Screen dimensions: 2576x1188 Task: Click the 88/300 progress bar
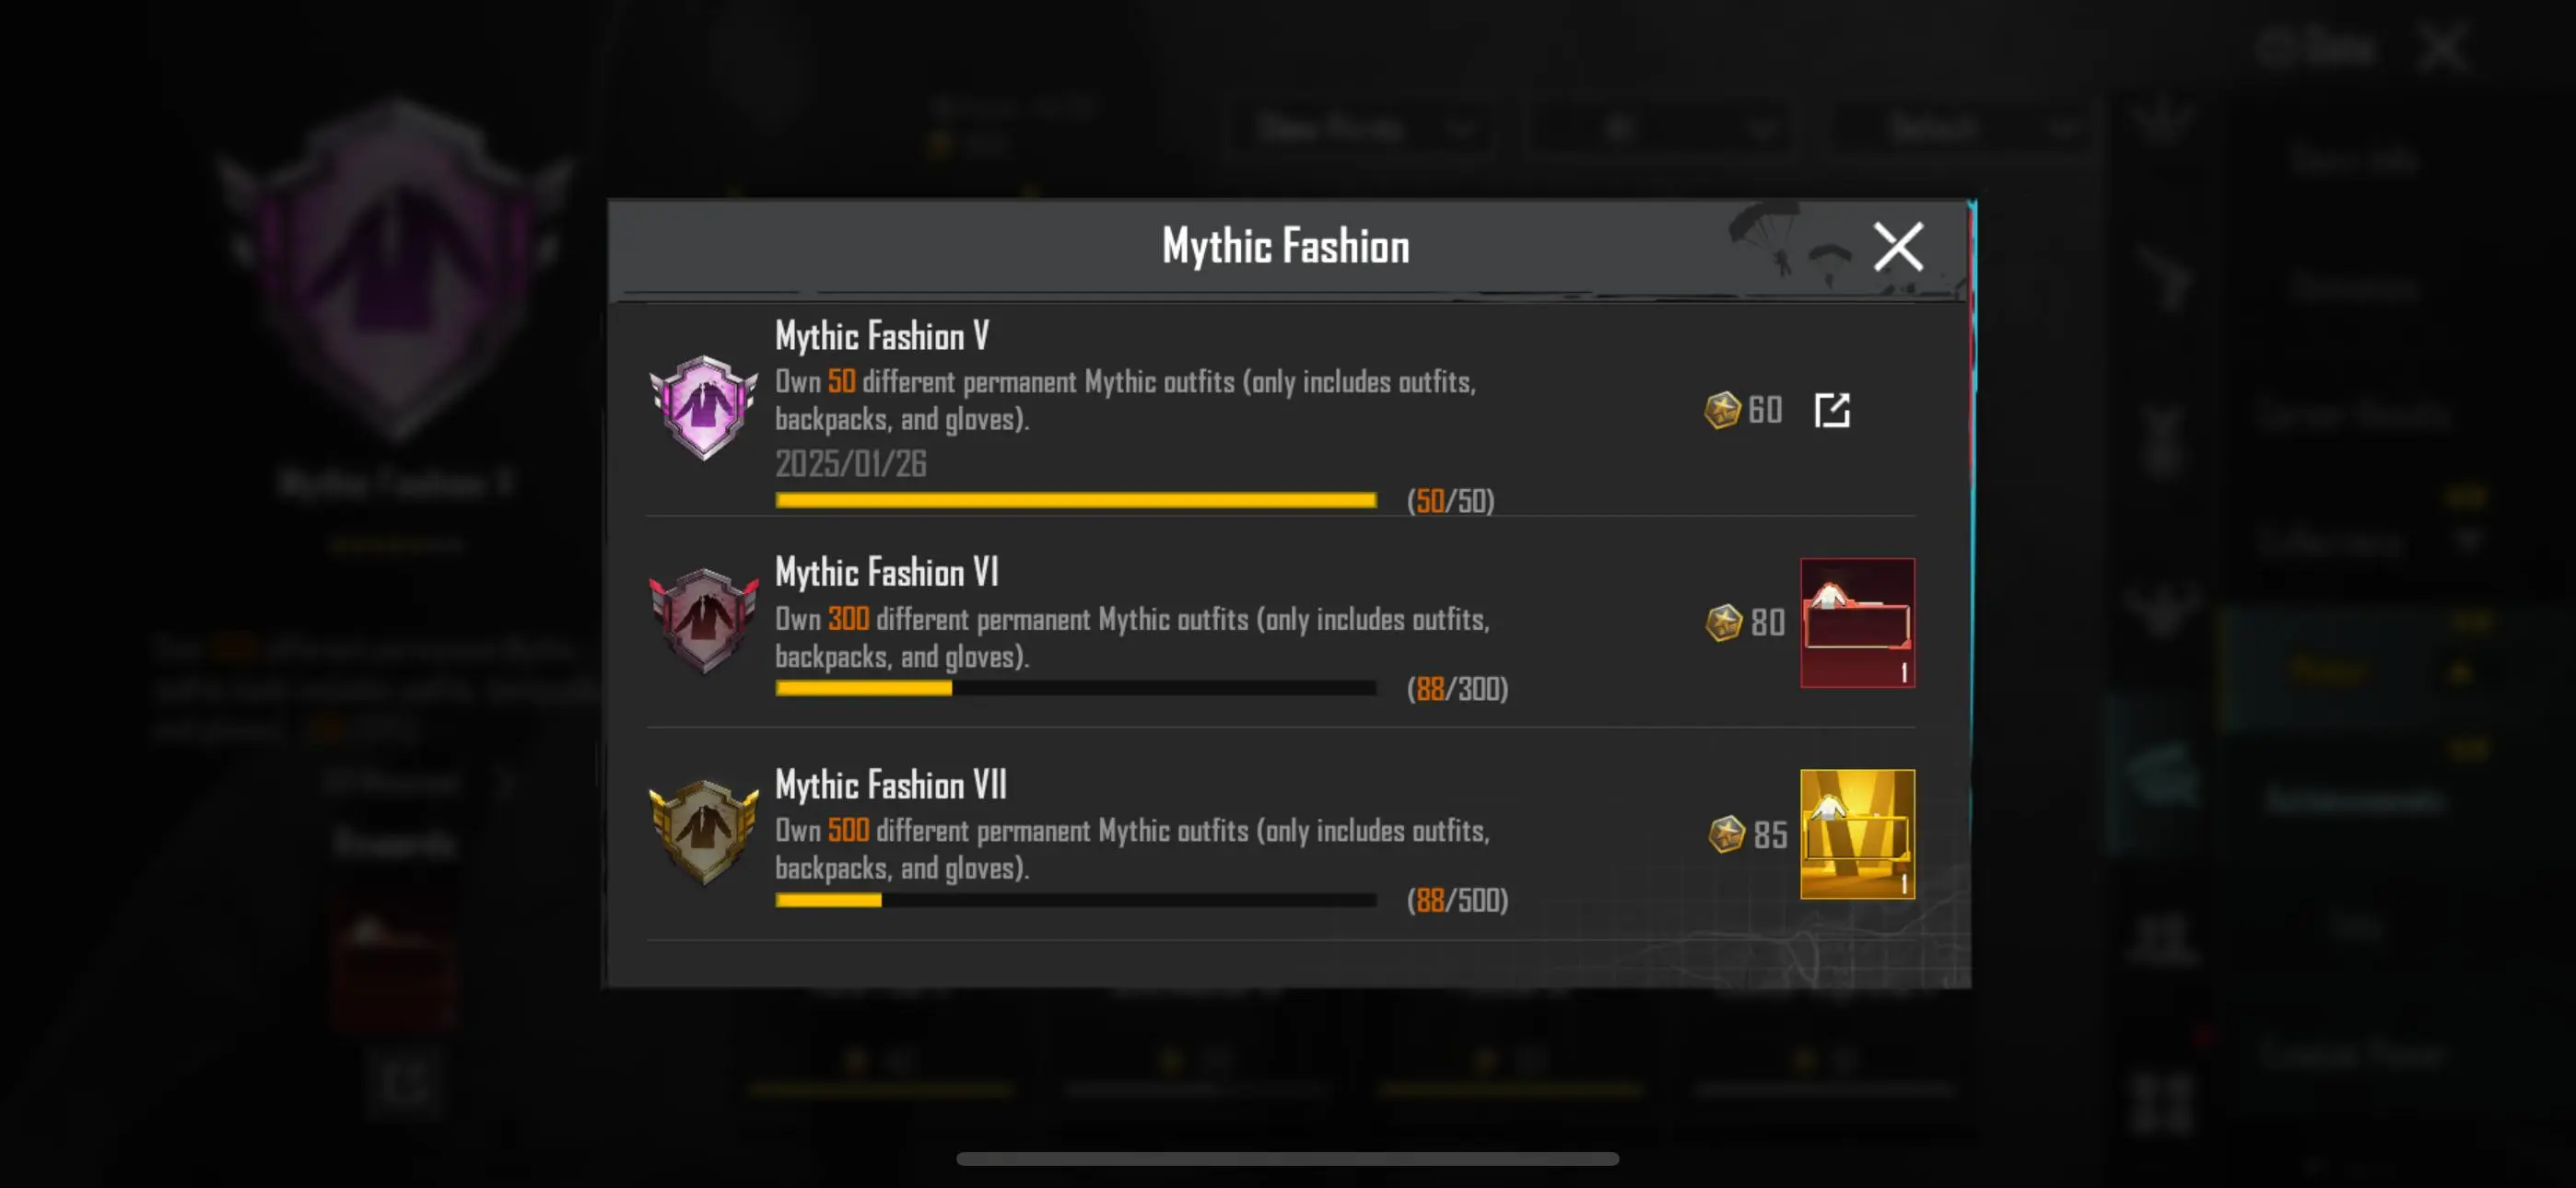coord(1076,688)
